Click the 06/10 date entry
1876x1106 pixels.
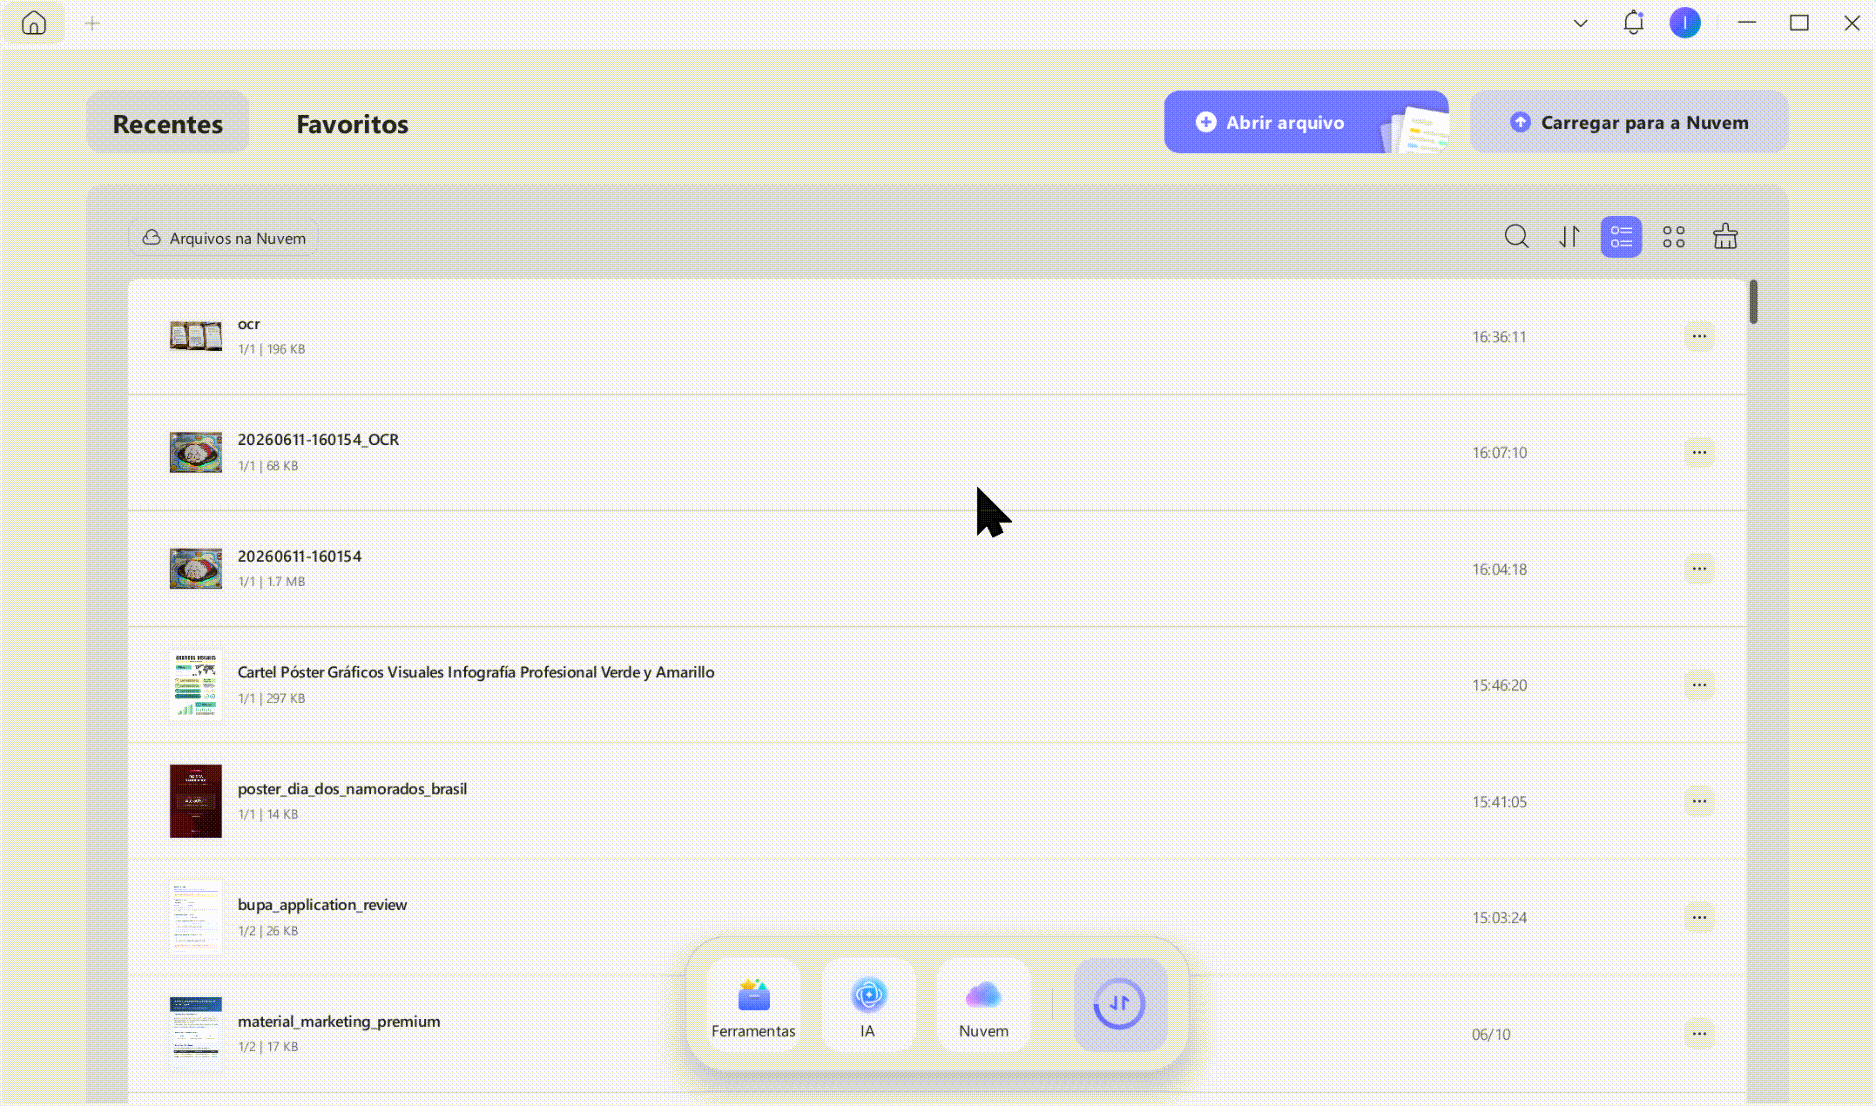coord(1491,1035)
